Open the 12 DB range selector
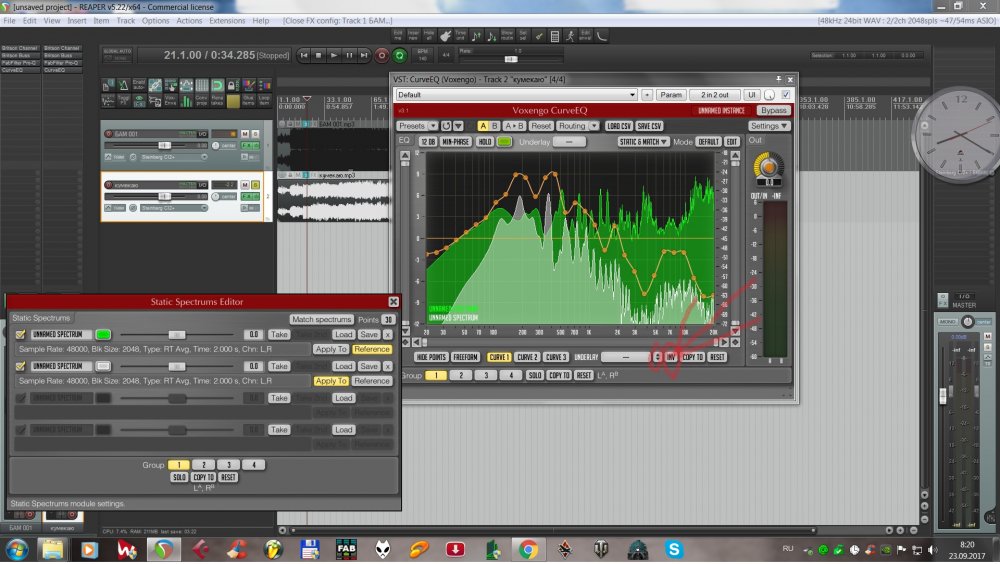Image resolution: width=1000 pixels, height=564 pixels. click(x=428, y=142)
